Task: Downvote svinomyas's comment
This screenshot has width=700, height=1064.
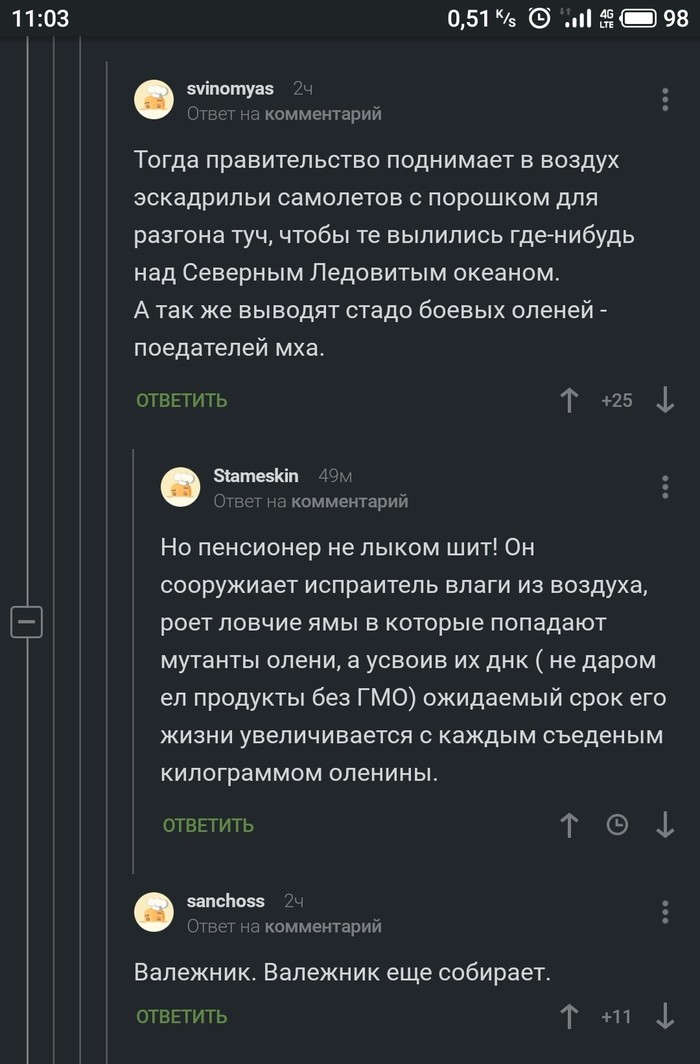Action: (665, 401)
